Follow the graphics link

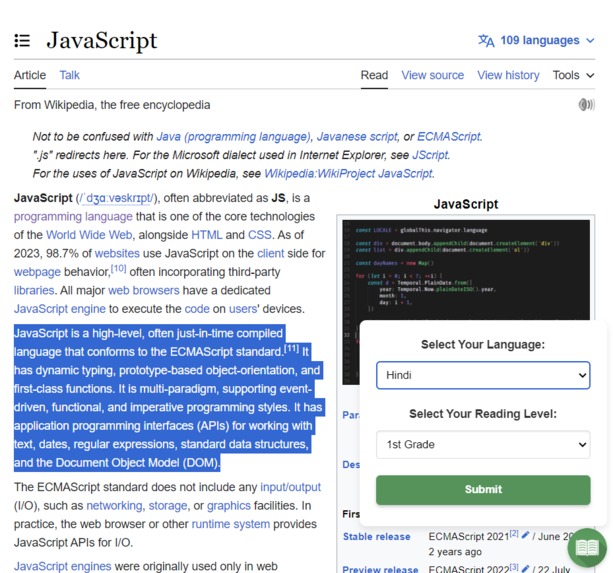click(x=229, y=505)
